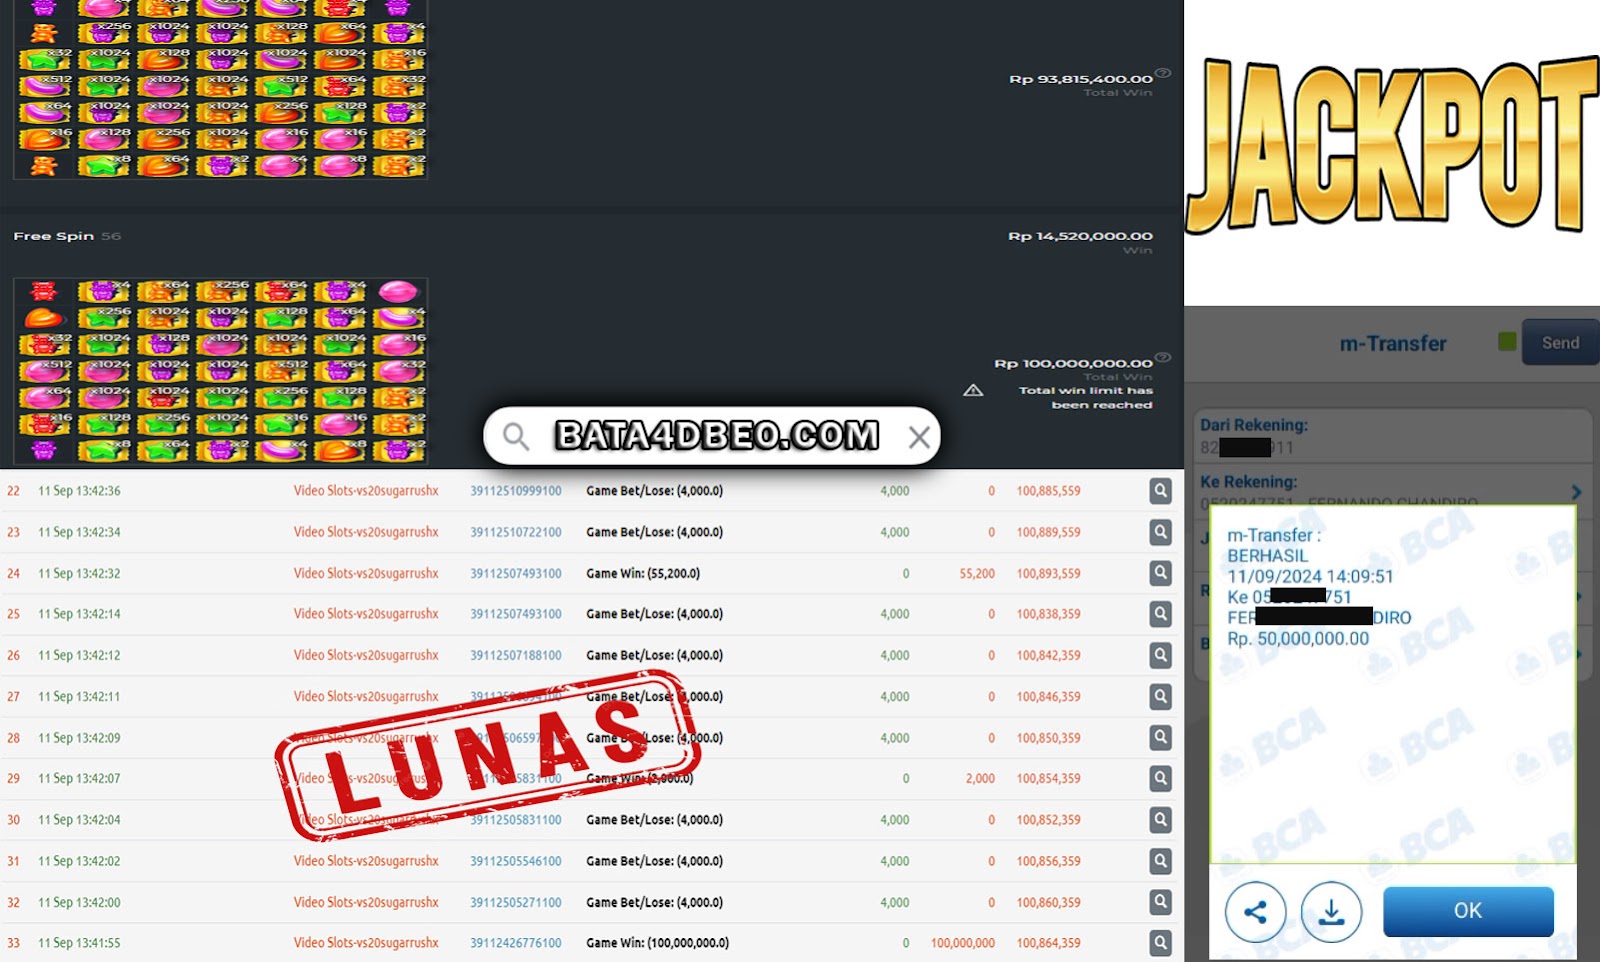Click the upper slot grid thumbnail
Image resolution: width=1600 pixels, height=962 pixels.
pyautogui.click(x=220, y=89)
